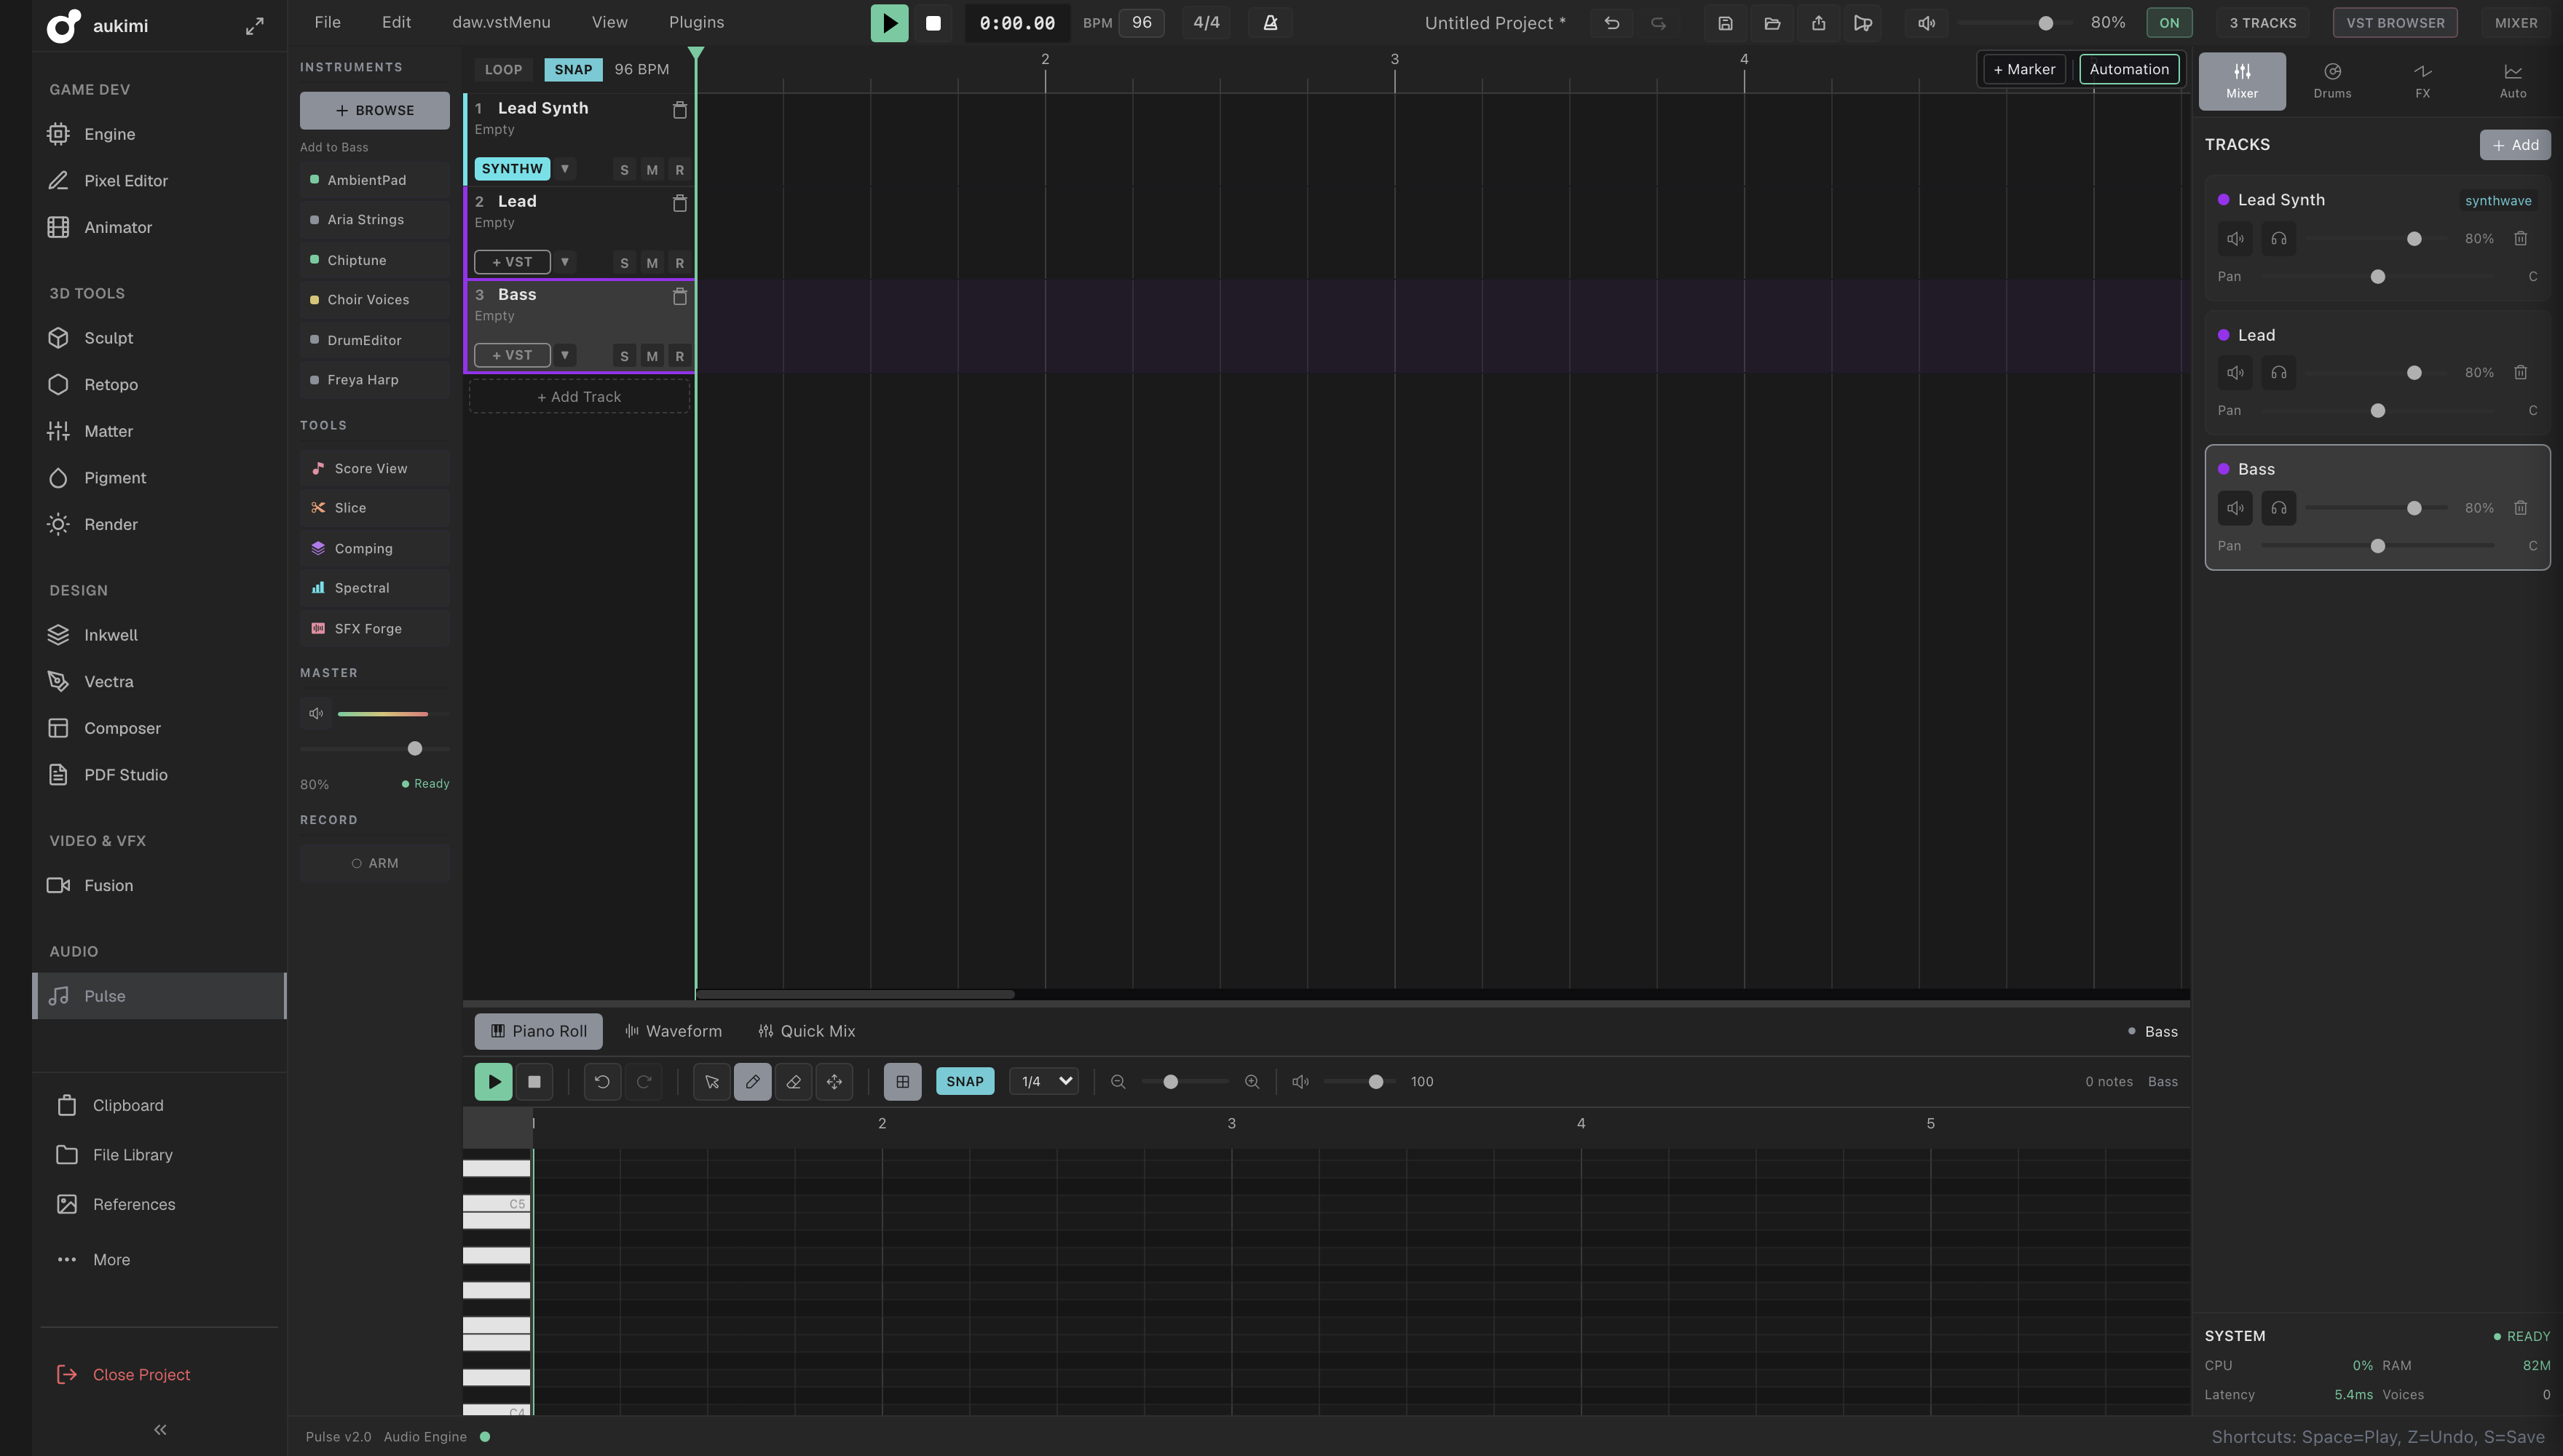Open the Pixel Editor from the sidebar
2563x1456 pixels.
click(160, 181)
